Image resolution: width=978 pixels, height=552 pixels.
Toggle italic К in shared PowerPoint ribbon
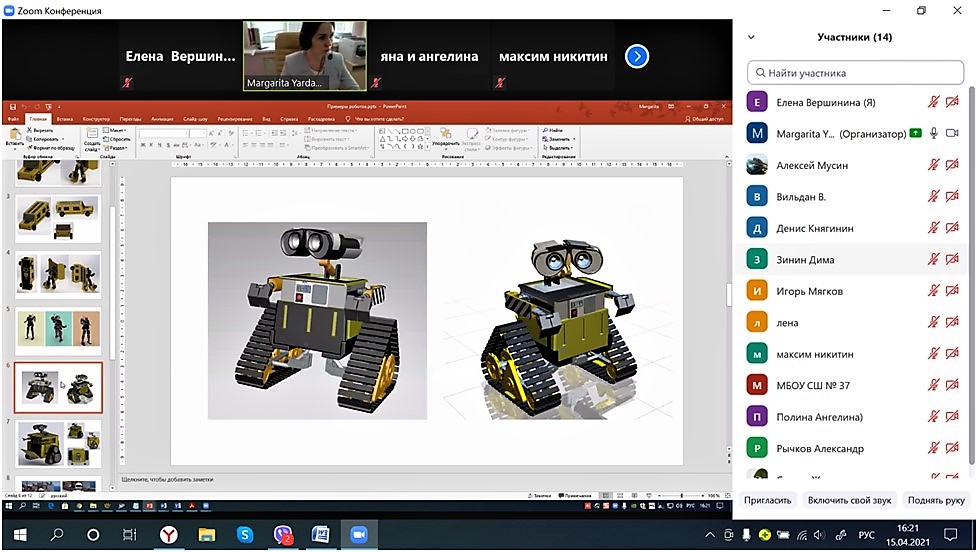pos(151,145)
